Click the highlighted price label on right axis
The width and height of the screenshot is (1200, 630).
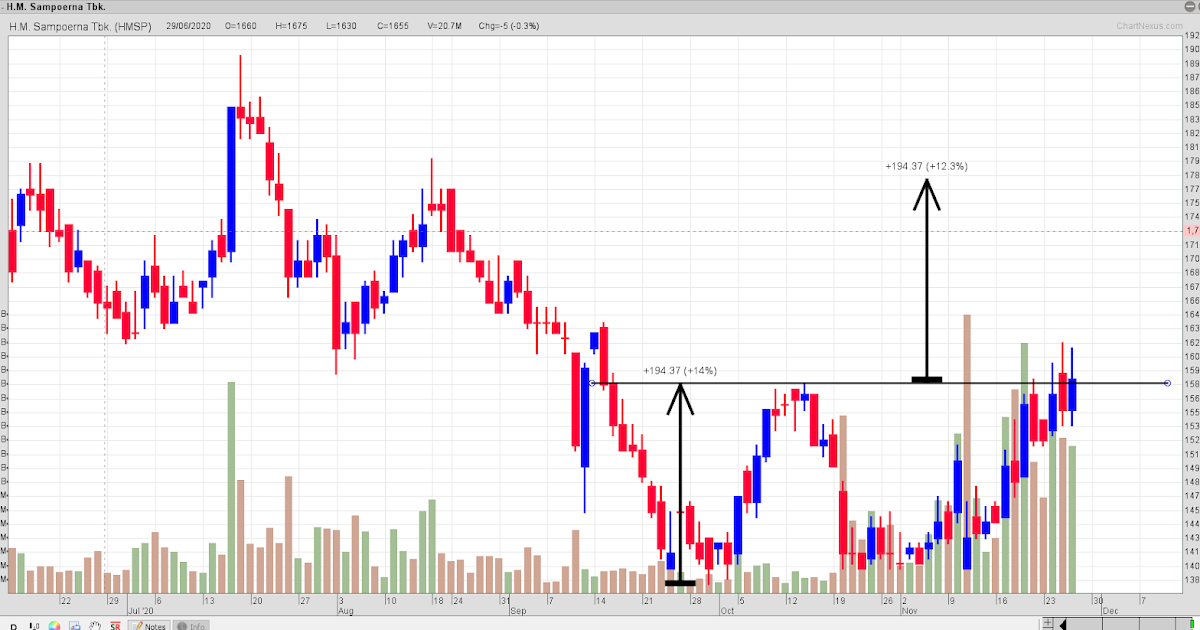pyautogui.click(x=1189, y=231)
